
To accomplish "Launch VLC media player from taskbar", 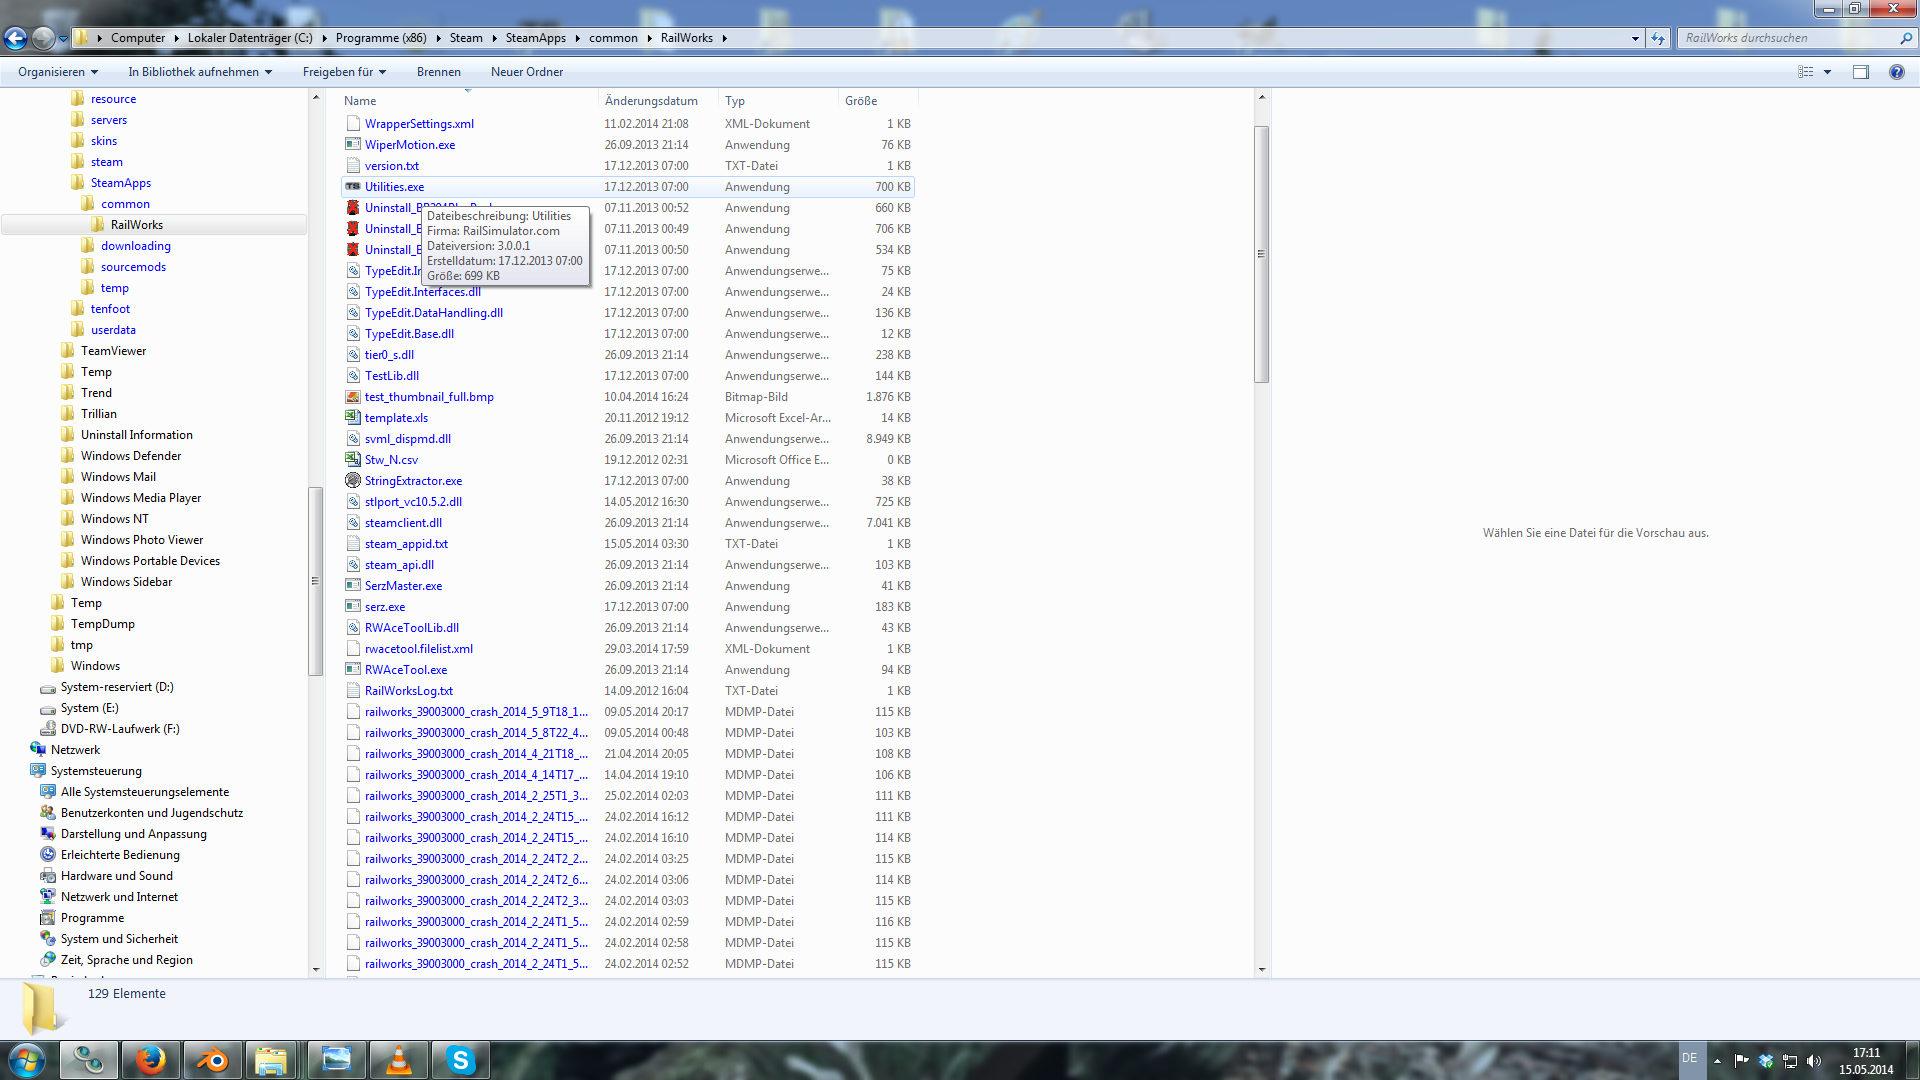I will (x=398, y=1060).
